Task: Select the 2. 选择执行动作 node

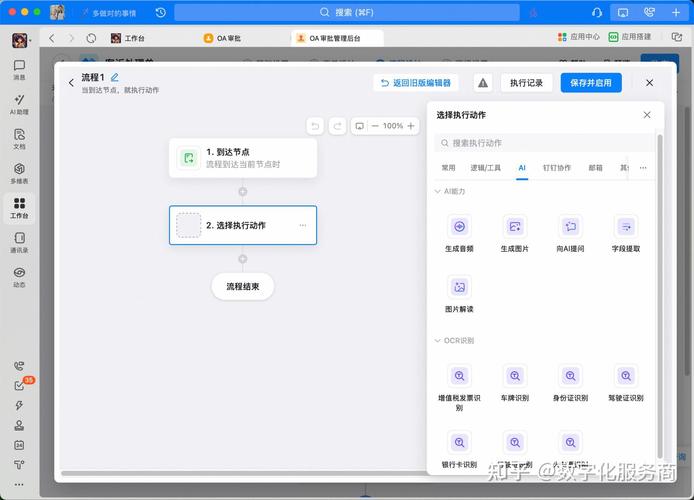Action: [x=243, y=225]
